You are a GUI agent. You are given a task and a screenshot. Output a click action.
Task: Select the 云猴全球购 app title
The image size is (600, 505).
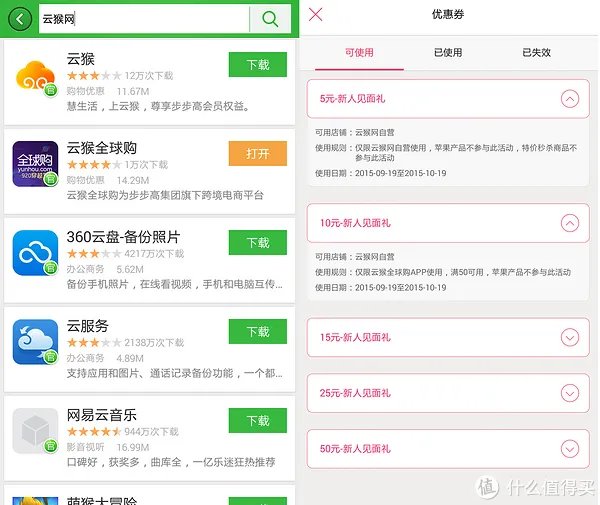(102, 148)
